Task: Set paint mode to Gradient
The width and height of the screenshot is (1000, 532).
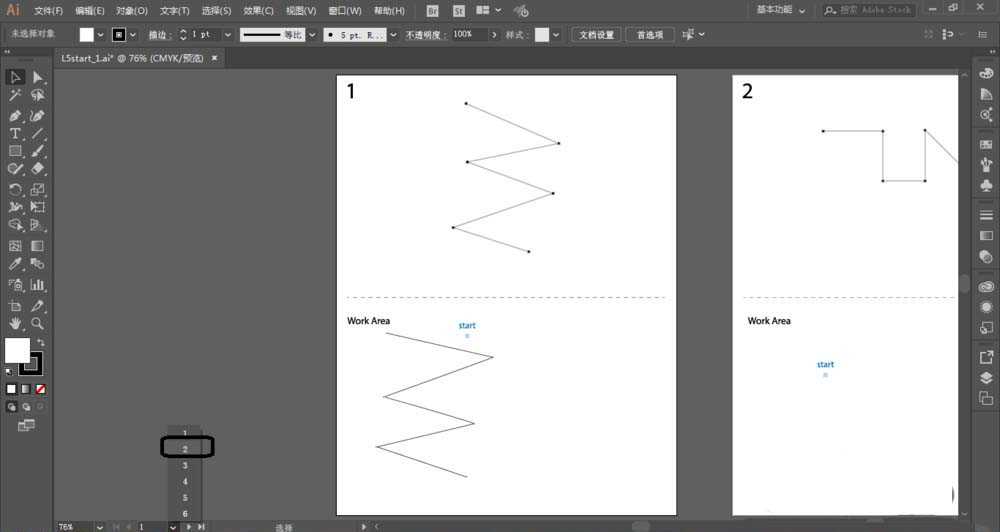Action: 26,388
